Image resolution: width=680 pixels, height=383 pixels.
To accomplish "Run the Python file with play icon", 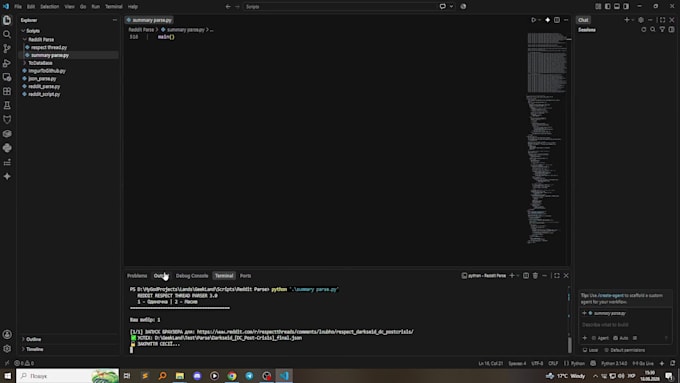I will pyautogui.click(x=533, y=20).
